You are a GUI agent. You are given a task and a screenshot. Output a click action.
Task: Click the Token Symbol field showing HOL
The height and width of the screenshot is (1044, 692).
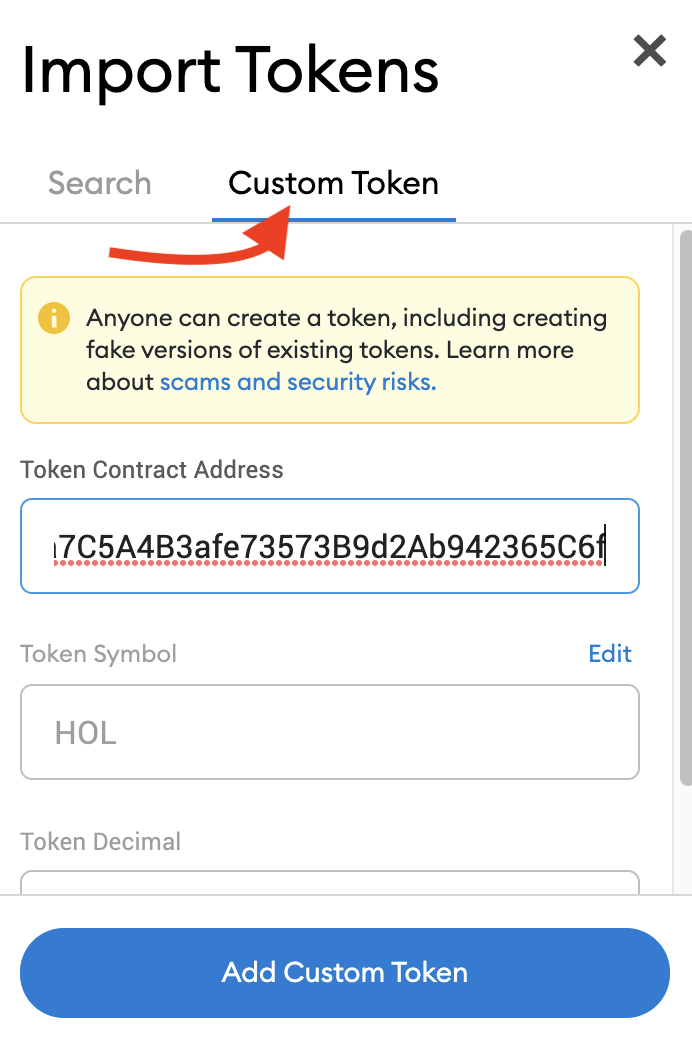(330, 732)
